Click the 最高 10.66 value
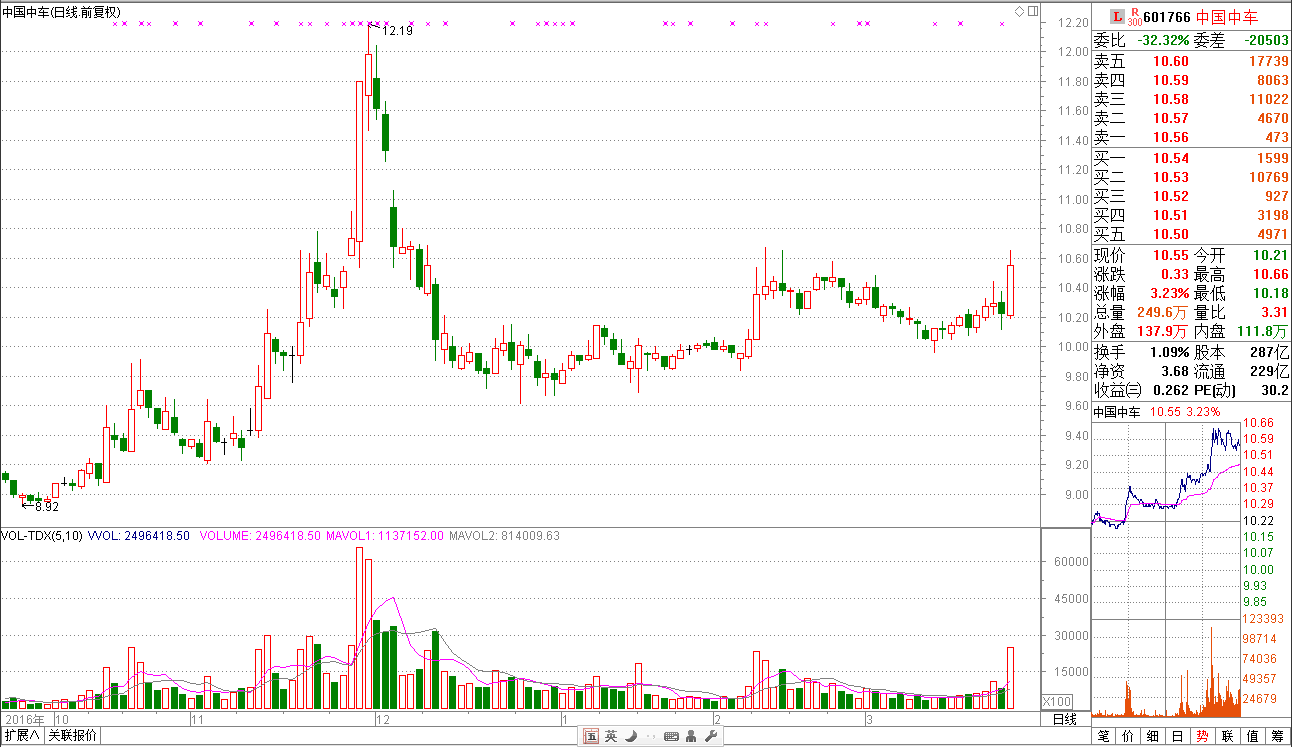Viewport: 1292px width, 747px height. 1271,274
